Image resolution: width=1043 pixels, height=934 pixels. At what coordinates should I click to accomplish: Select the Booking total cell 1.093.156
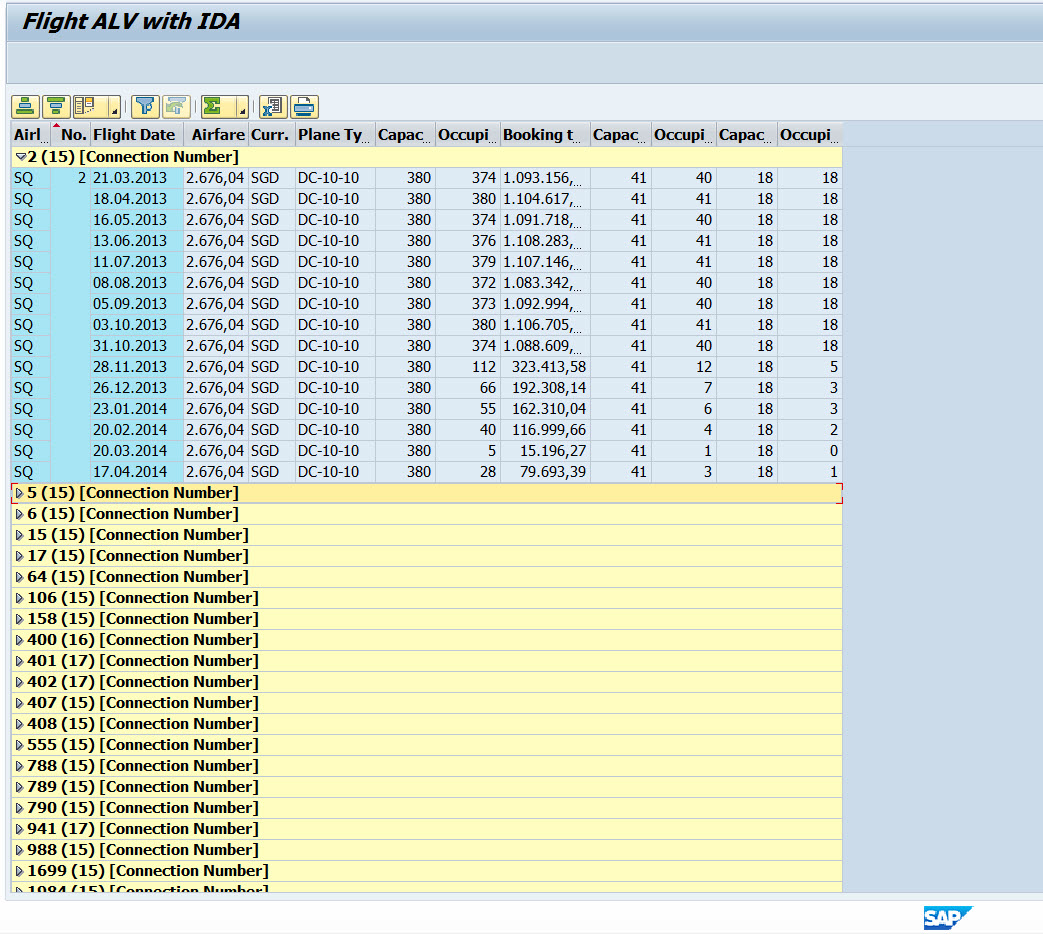[x=540, y=177]
